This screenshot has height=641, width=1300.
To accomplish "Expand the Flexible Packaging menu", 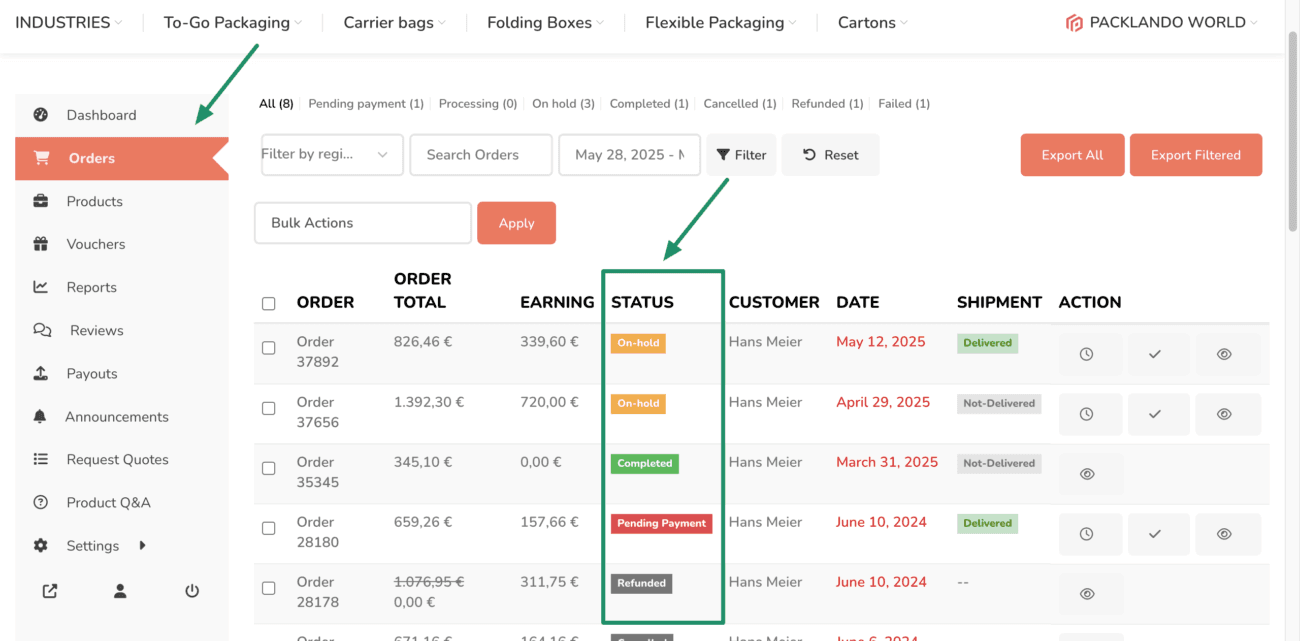I will pyautogui.click(x=721, y=22).
